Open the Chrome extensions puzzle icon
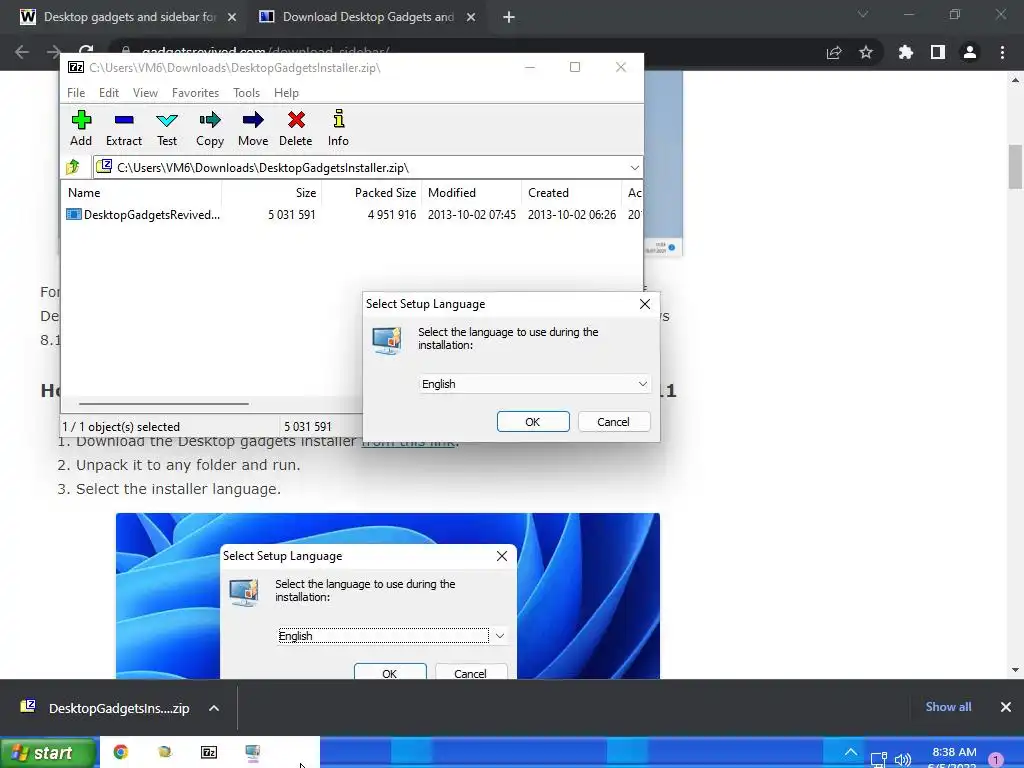Screen dimensions: 1024x768 (x=906, y=53)
